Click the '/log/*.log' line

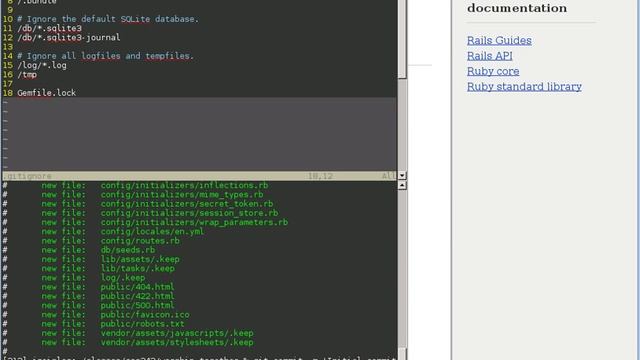tap(42, 65)
